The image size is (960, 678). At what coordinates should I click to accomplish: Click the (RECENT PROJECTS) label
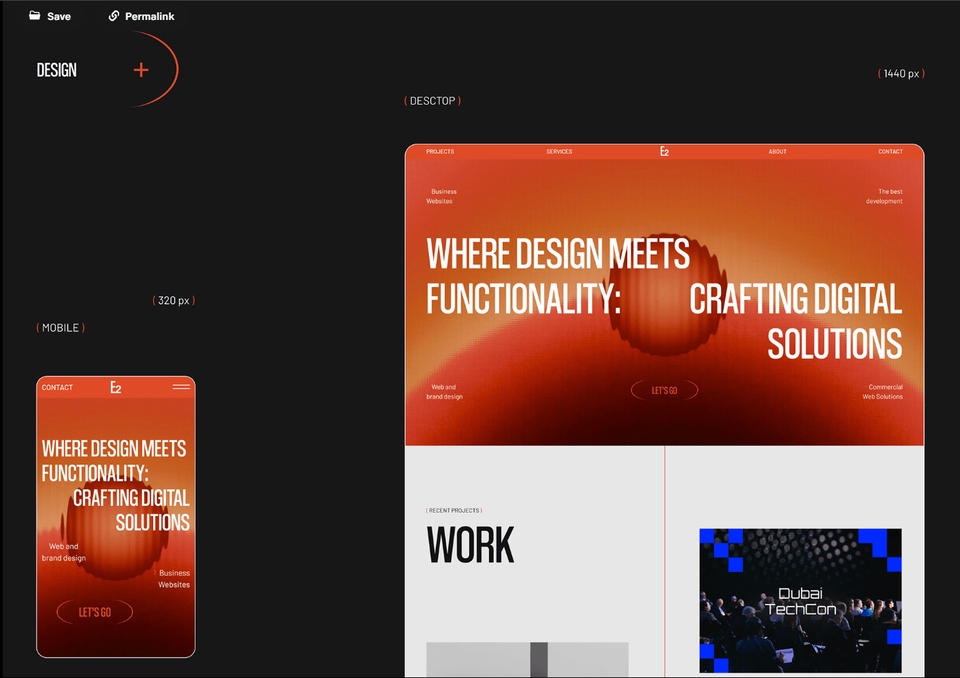453,510
